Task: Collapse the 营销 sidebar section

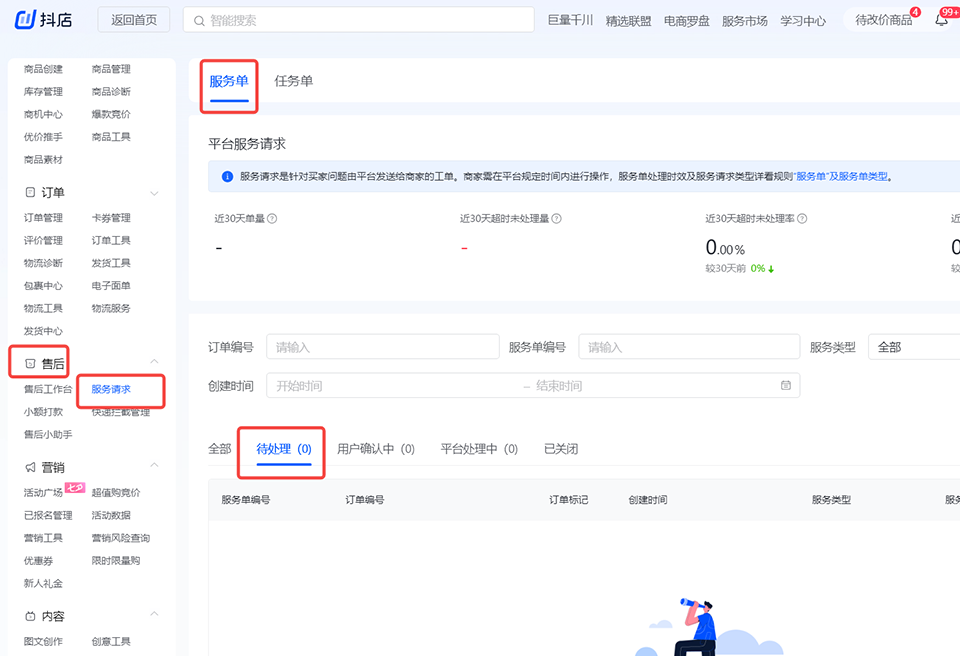Action: tap(154, 466)
